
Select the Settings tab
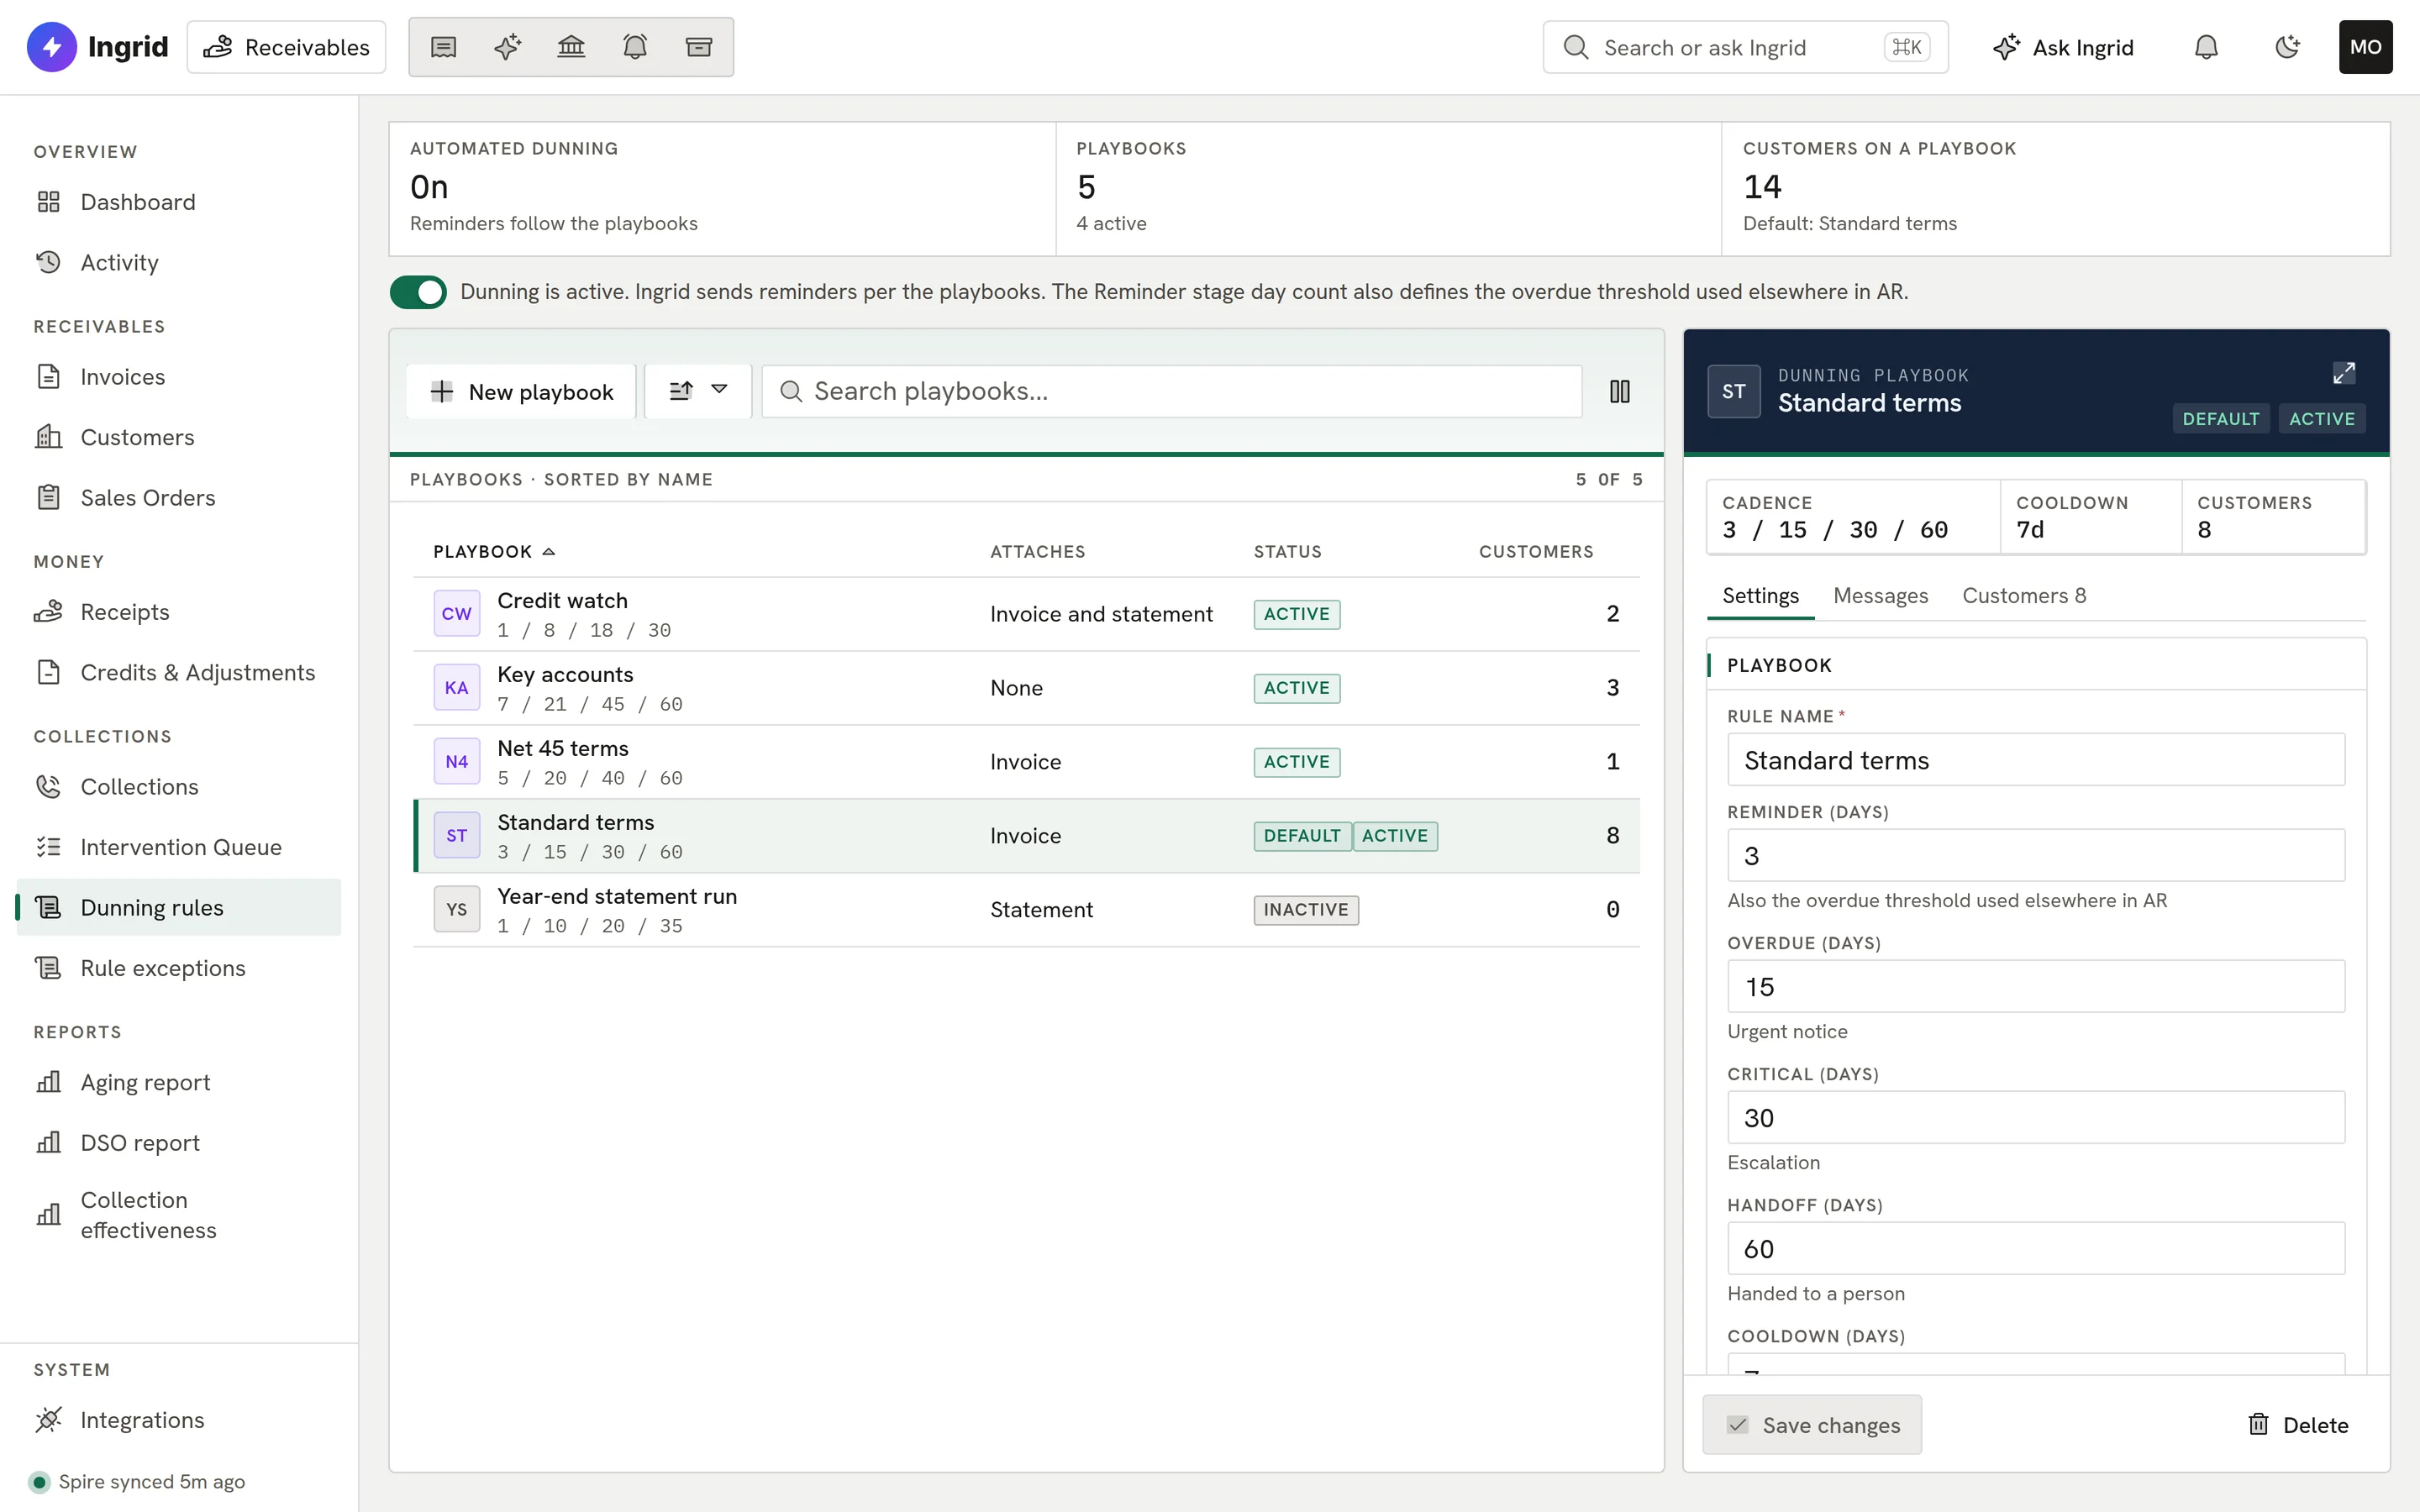coord(1760,596)
